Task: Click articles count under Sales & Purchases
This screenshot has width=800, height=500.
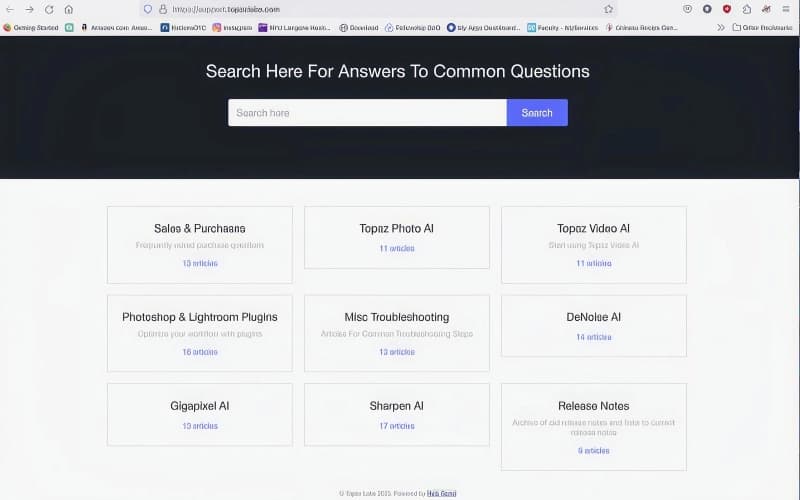Action: click(199, 263)
